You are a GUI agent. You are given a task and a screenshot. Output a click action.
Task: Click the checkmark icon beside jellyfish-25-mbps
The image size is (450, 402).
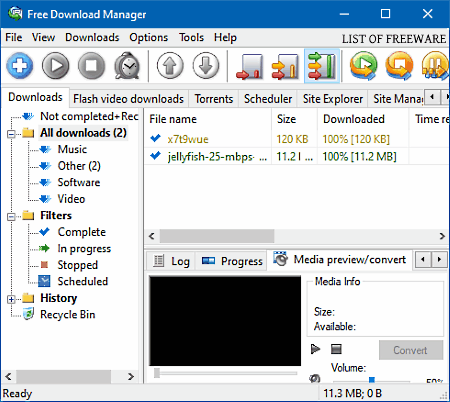pyautogui.click(x=155, y=155)
